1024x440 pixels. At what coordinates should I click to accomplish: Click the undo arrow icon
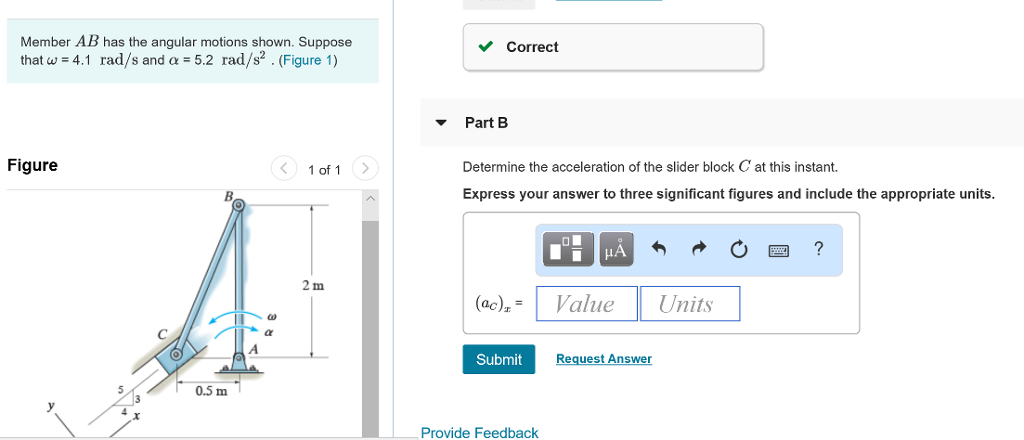659,249
